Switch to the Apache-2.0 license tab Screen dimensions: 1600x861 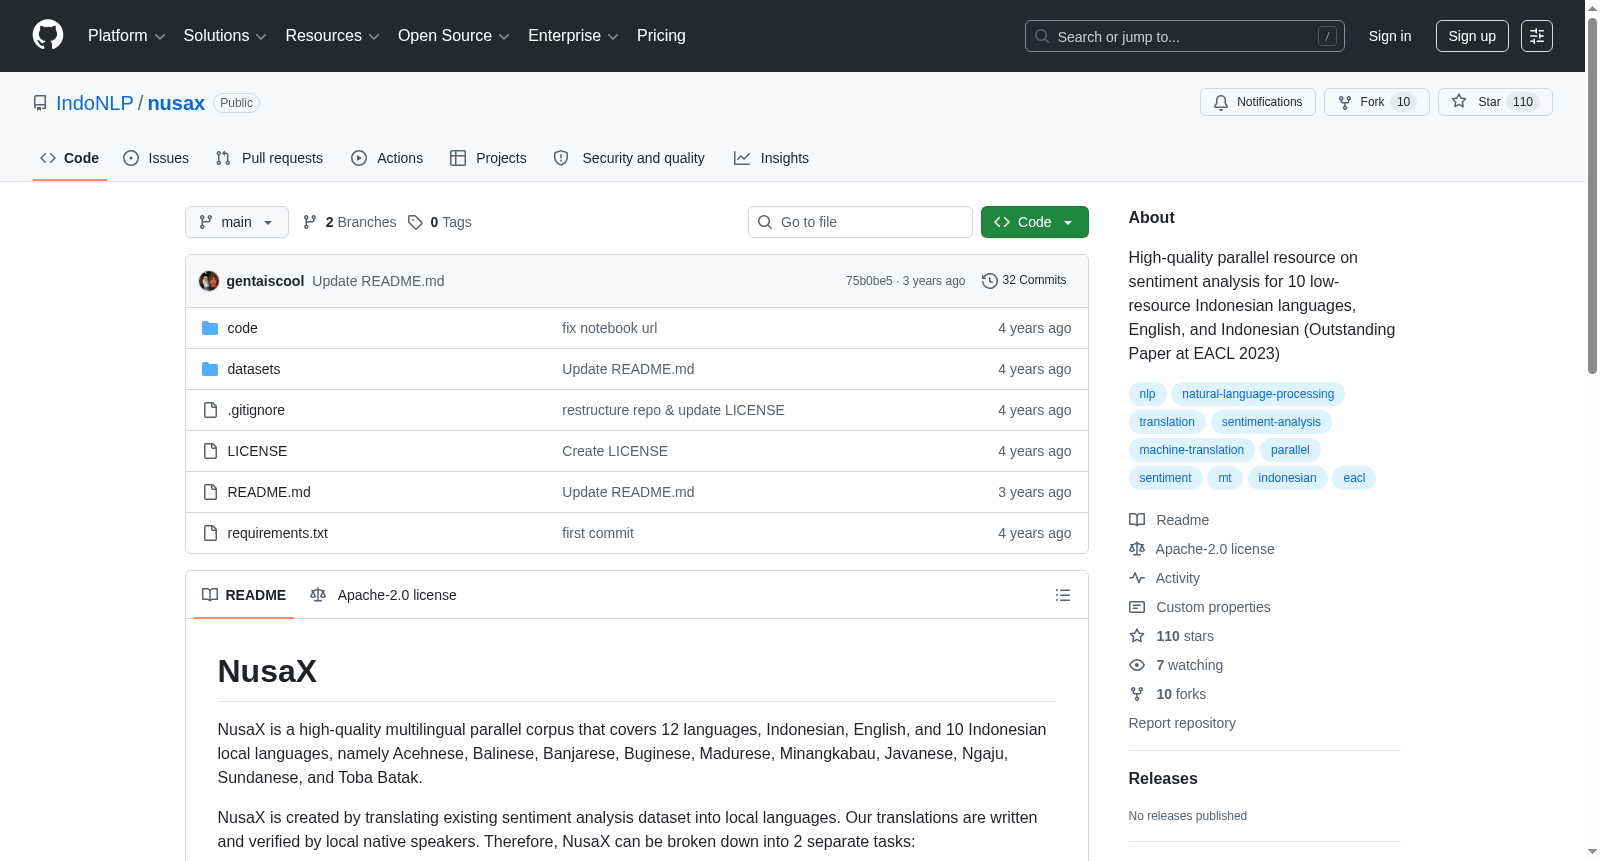383,595
